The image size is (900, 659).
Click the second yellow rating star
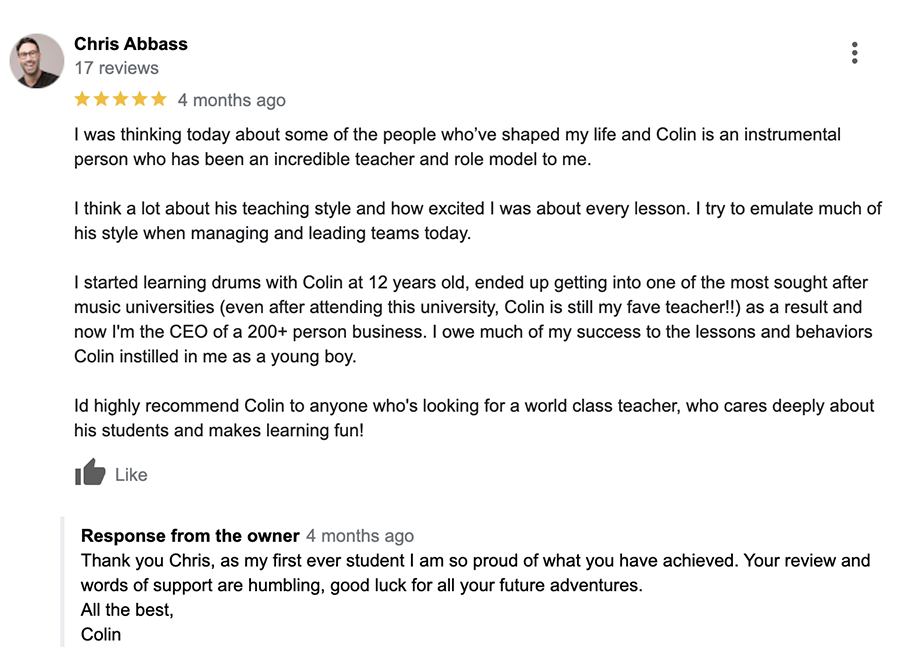pyautogui.click(x=101, y=99)
